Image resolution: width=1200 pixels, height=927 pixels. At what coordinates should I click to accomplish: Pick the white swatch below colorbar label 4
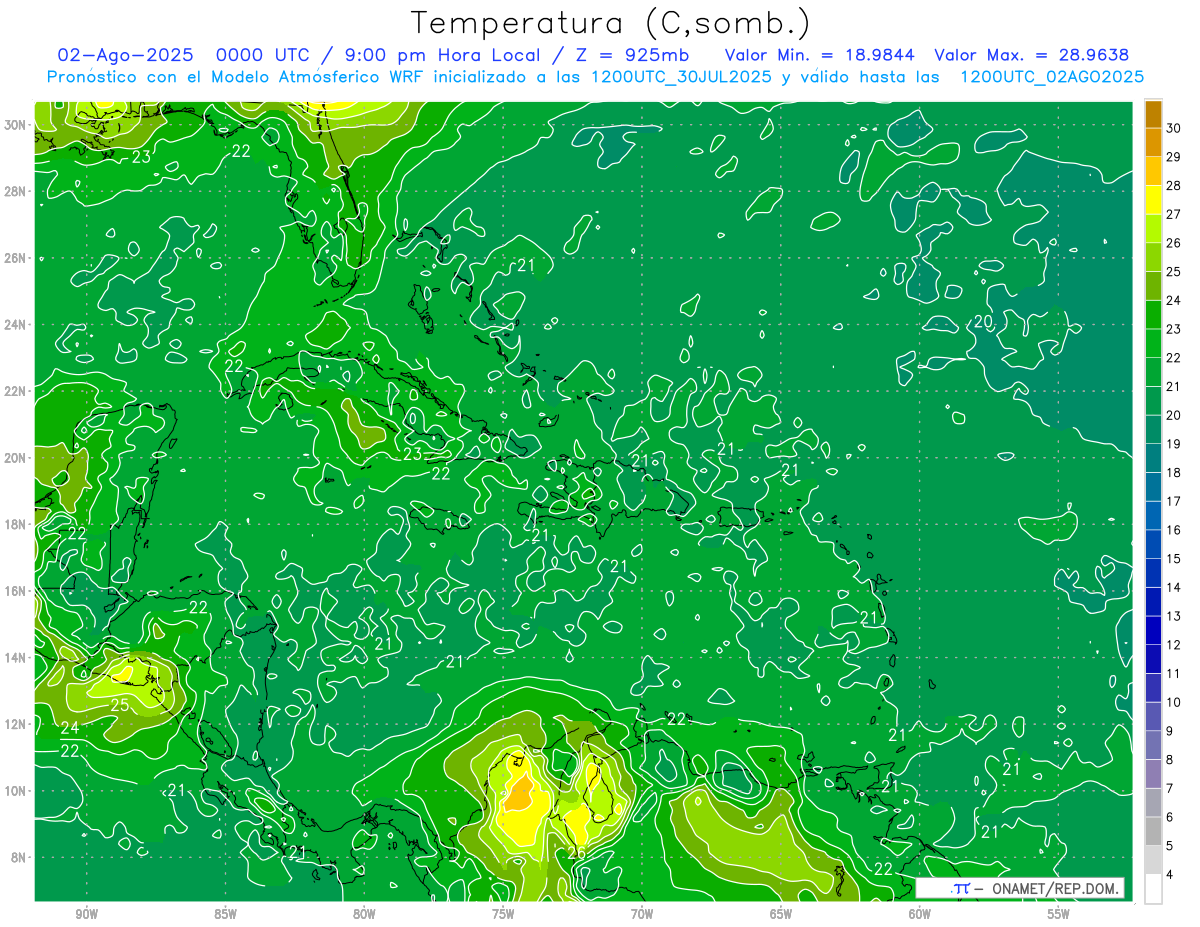click(x=1153, y=889)
